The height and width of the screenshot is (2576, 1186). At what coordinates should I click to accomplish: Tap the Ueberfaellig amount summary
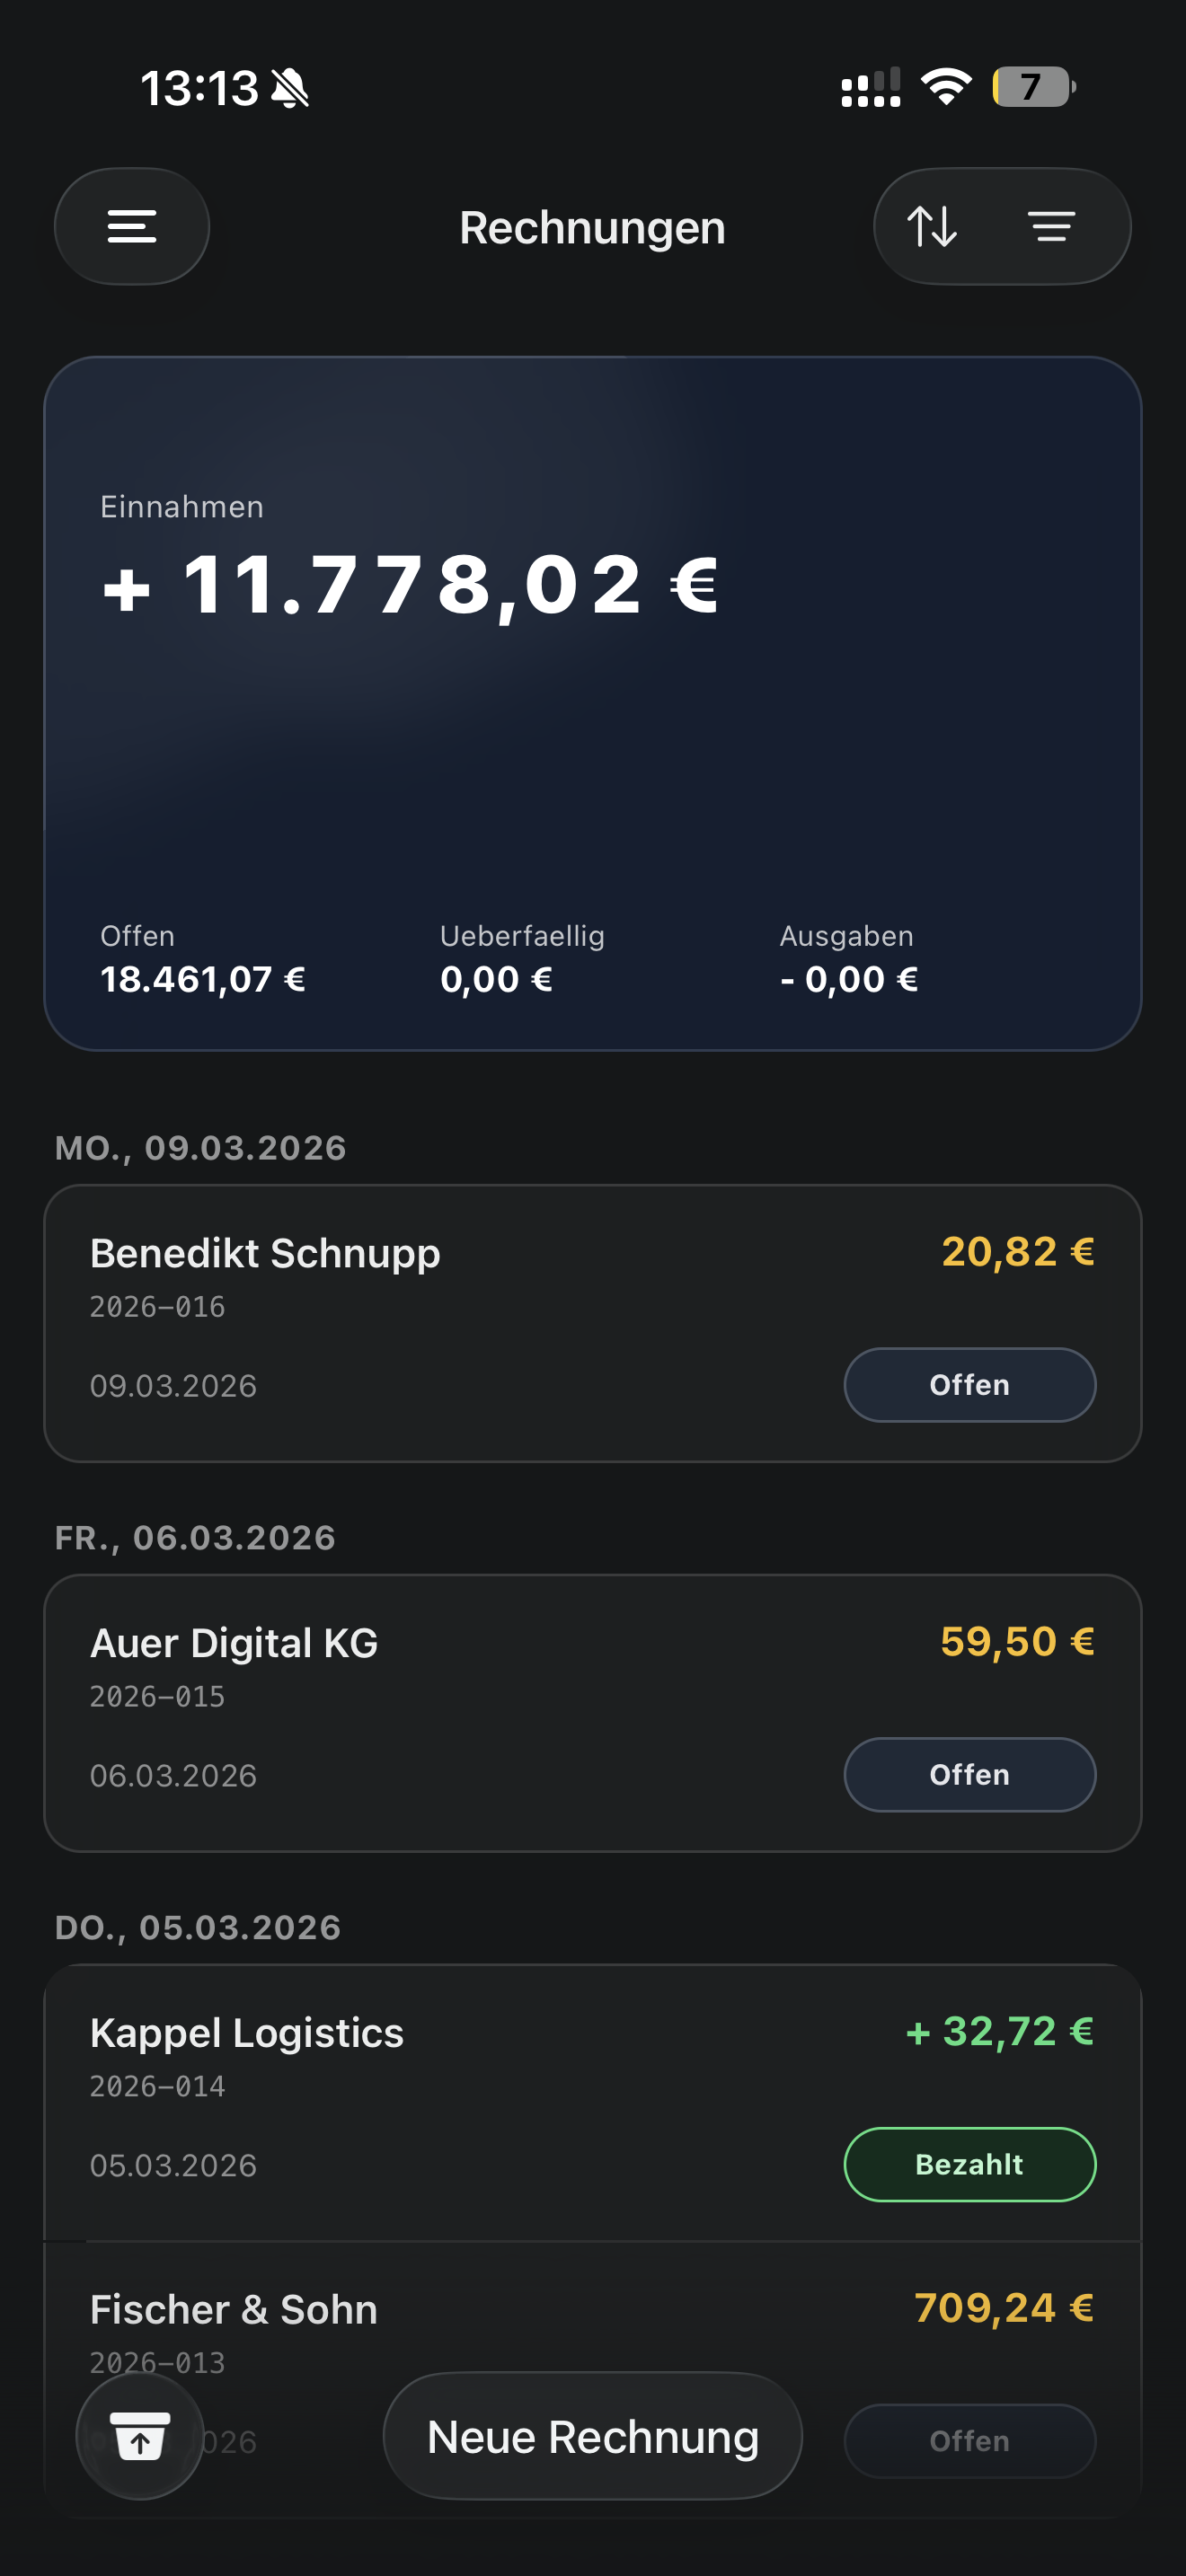coord(496,979)
